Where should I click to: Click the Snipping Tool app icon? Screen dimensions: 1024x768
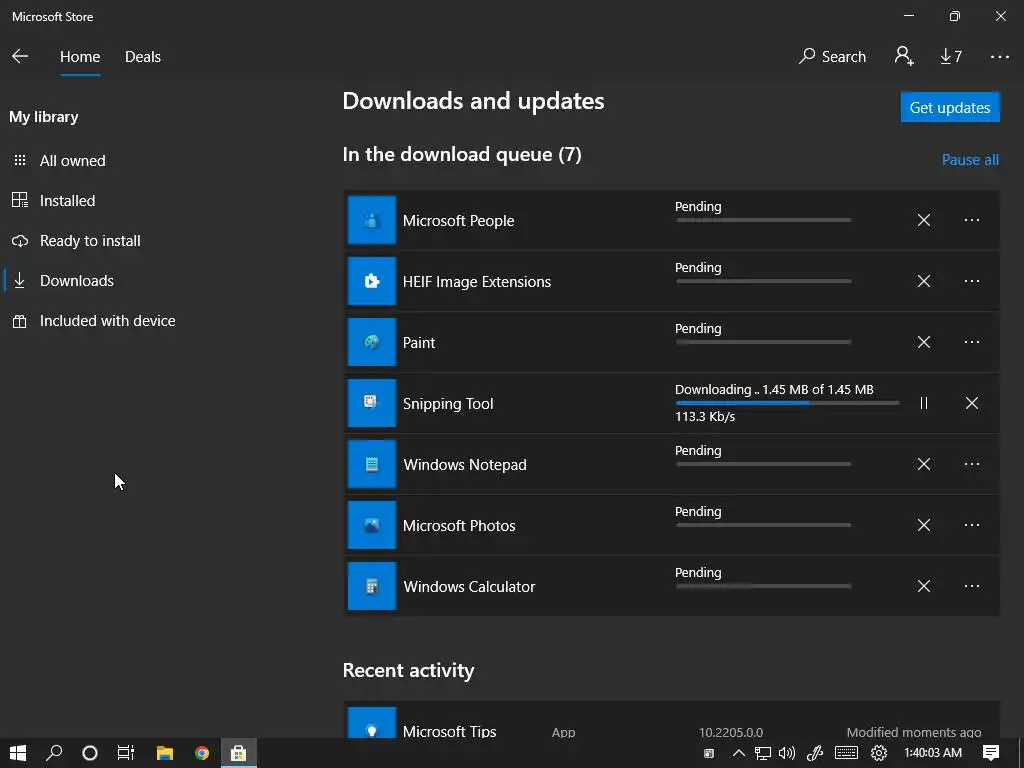point(372,403)
